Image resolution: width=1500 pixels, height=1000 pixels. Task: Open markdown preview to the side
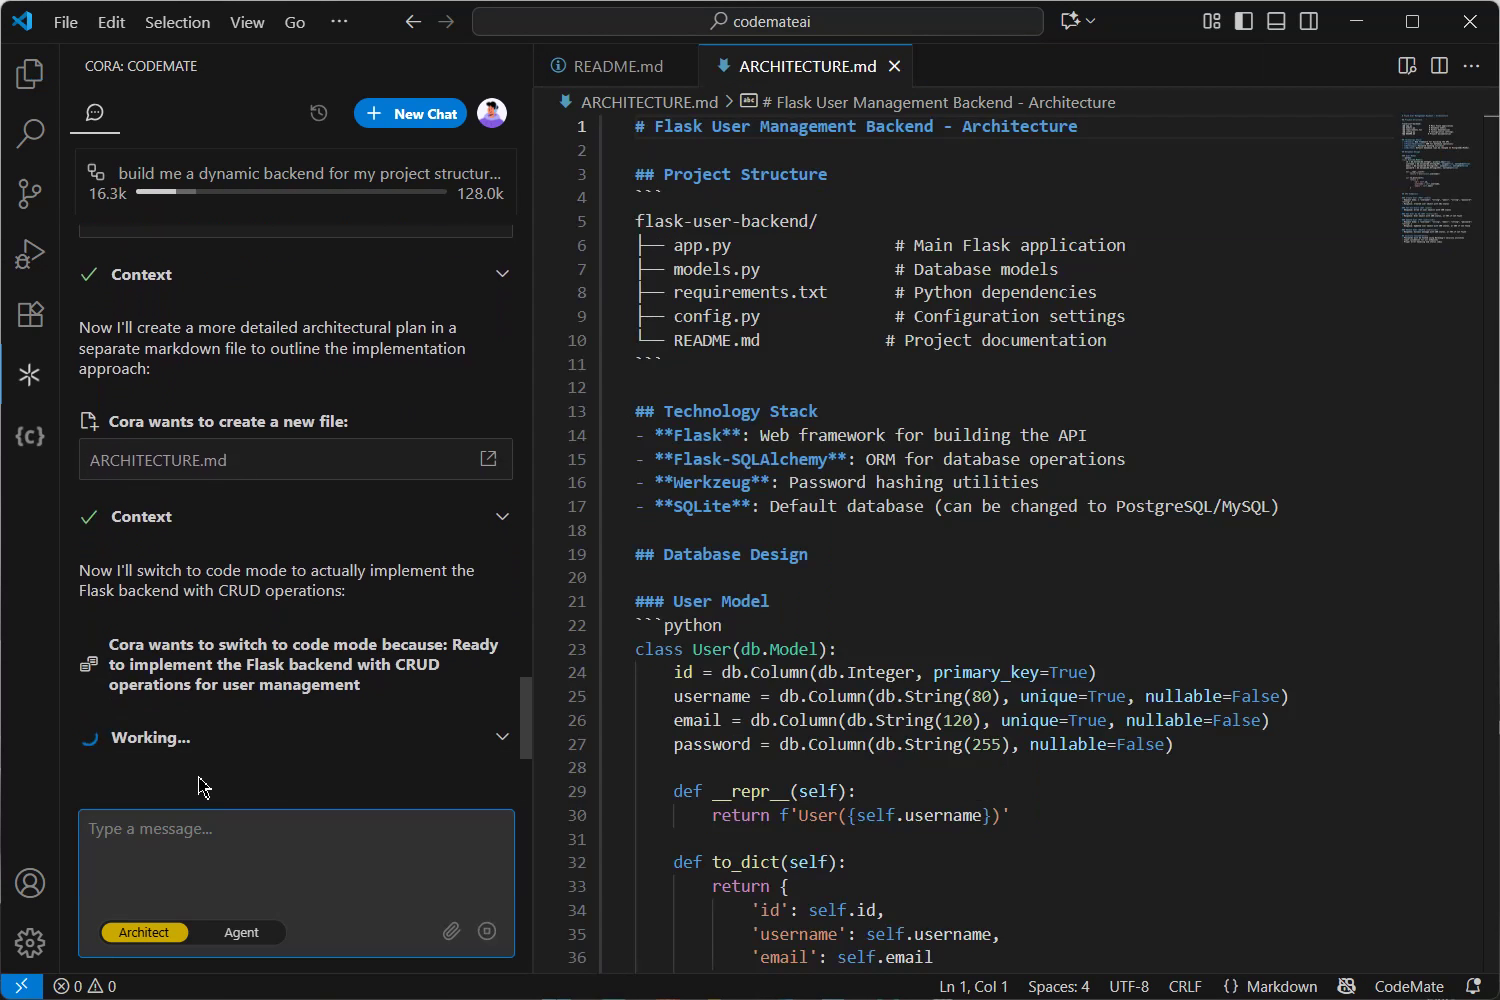(1407, 66)
